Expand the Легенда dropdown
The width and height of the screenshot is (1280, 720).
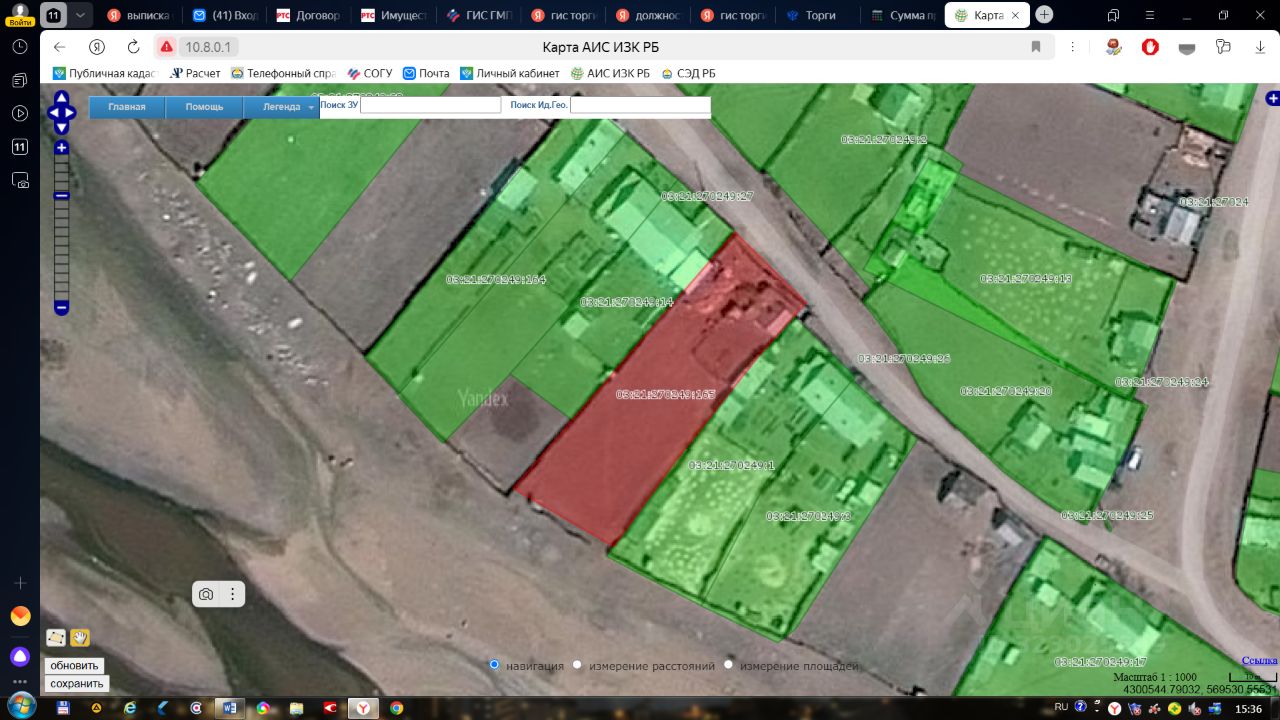coord(282,107)
